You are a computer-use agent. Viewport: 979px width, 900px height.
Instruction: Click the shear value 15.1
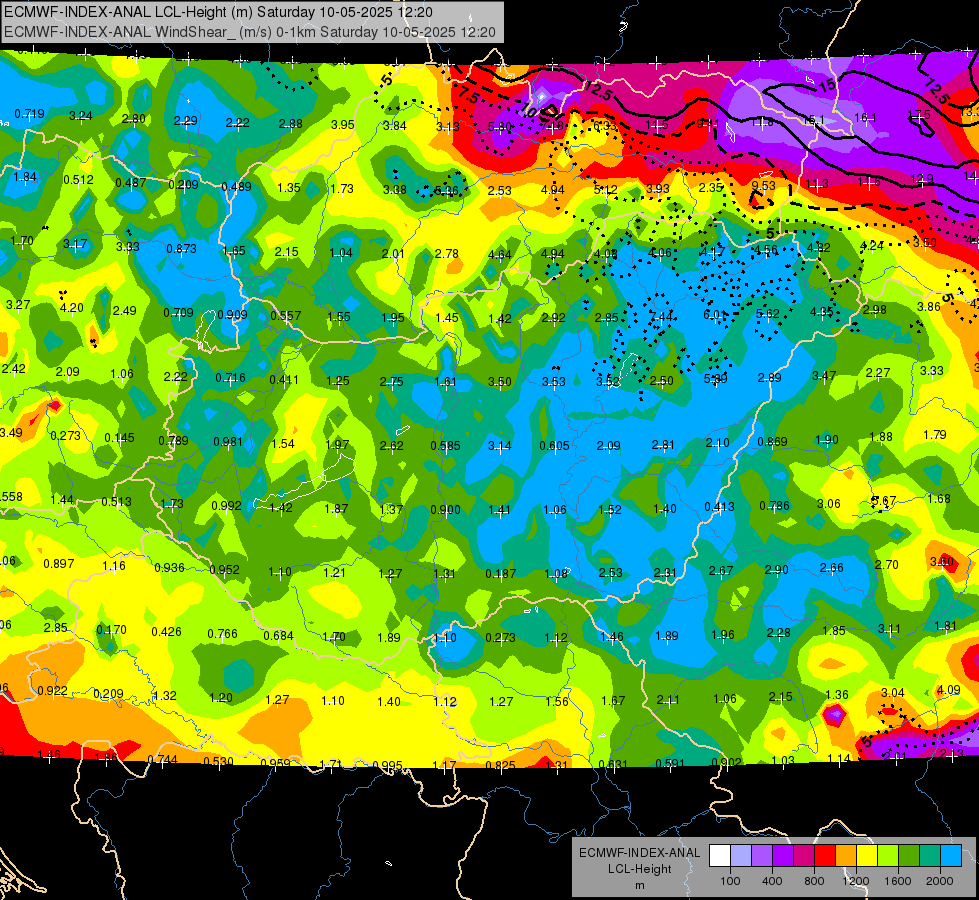click(x=814, y=120)
